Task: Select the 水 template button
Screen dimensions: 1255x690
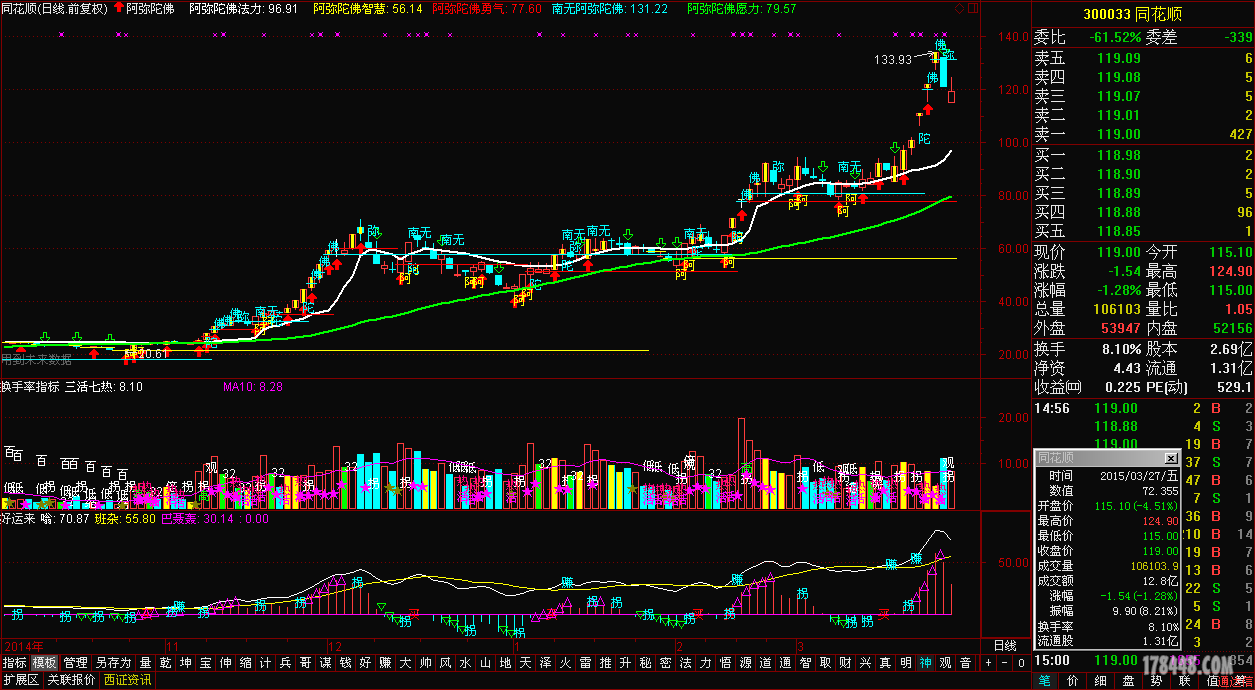Action: coord(465,662)
